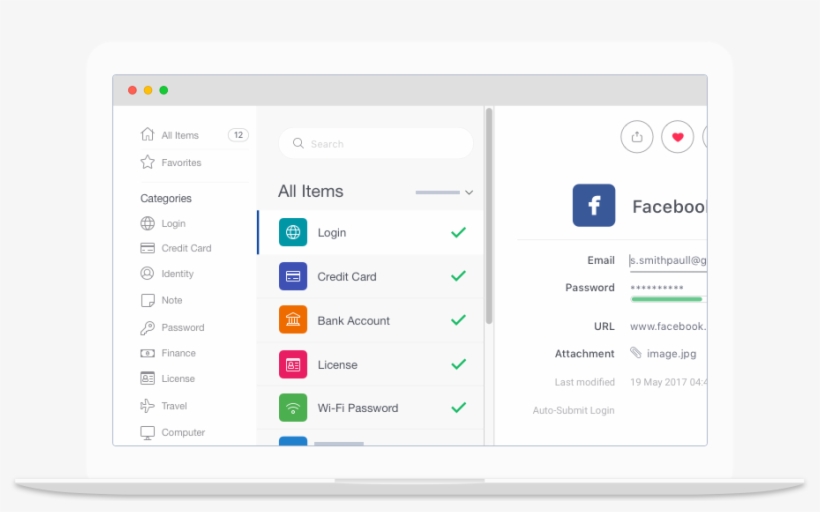
Task: Expand the All Items sort dropdown chevron
Action: tap(469, 192)
